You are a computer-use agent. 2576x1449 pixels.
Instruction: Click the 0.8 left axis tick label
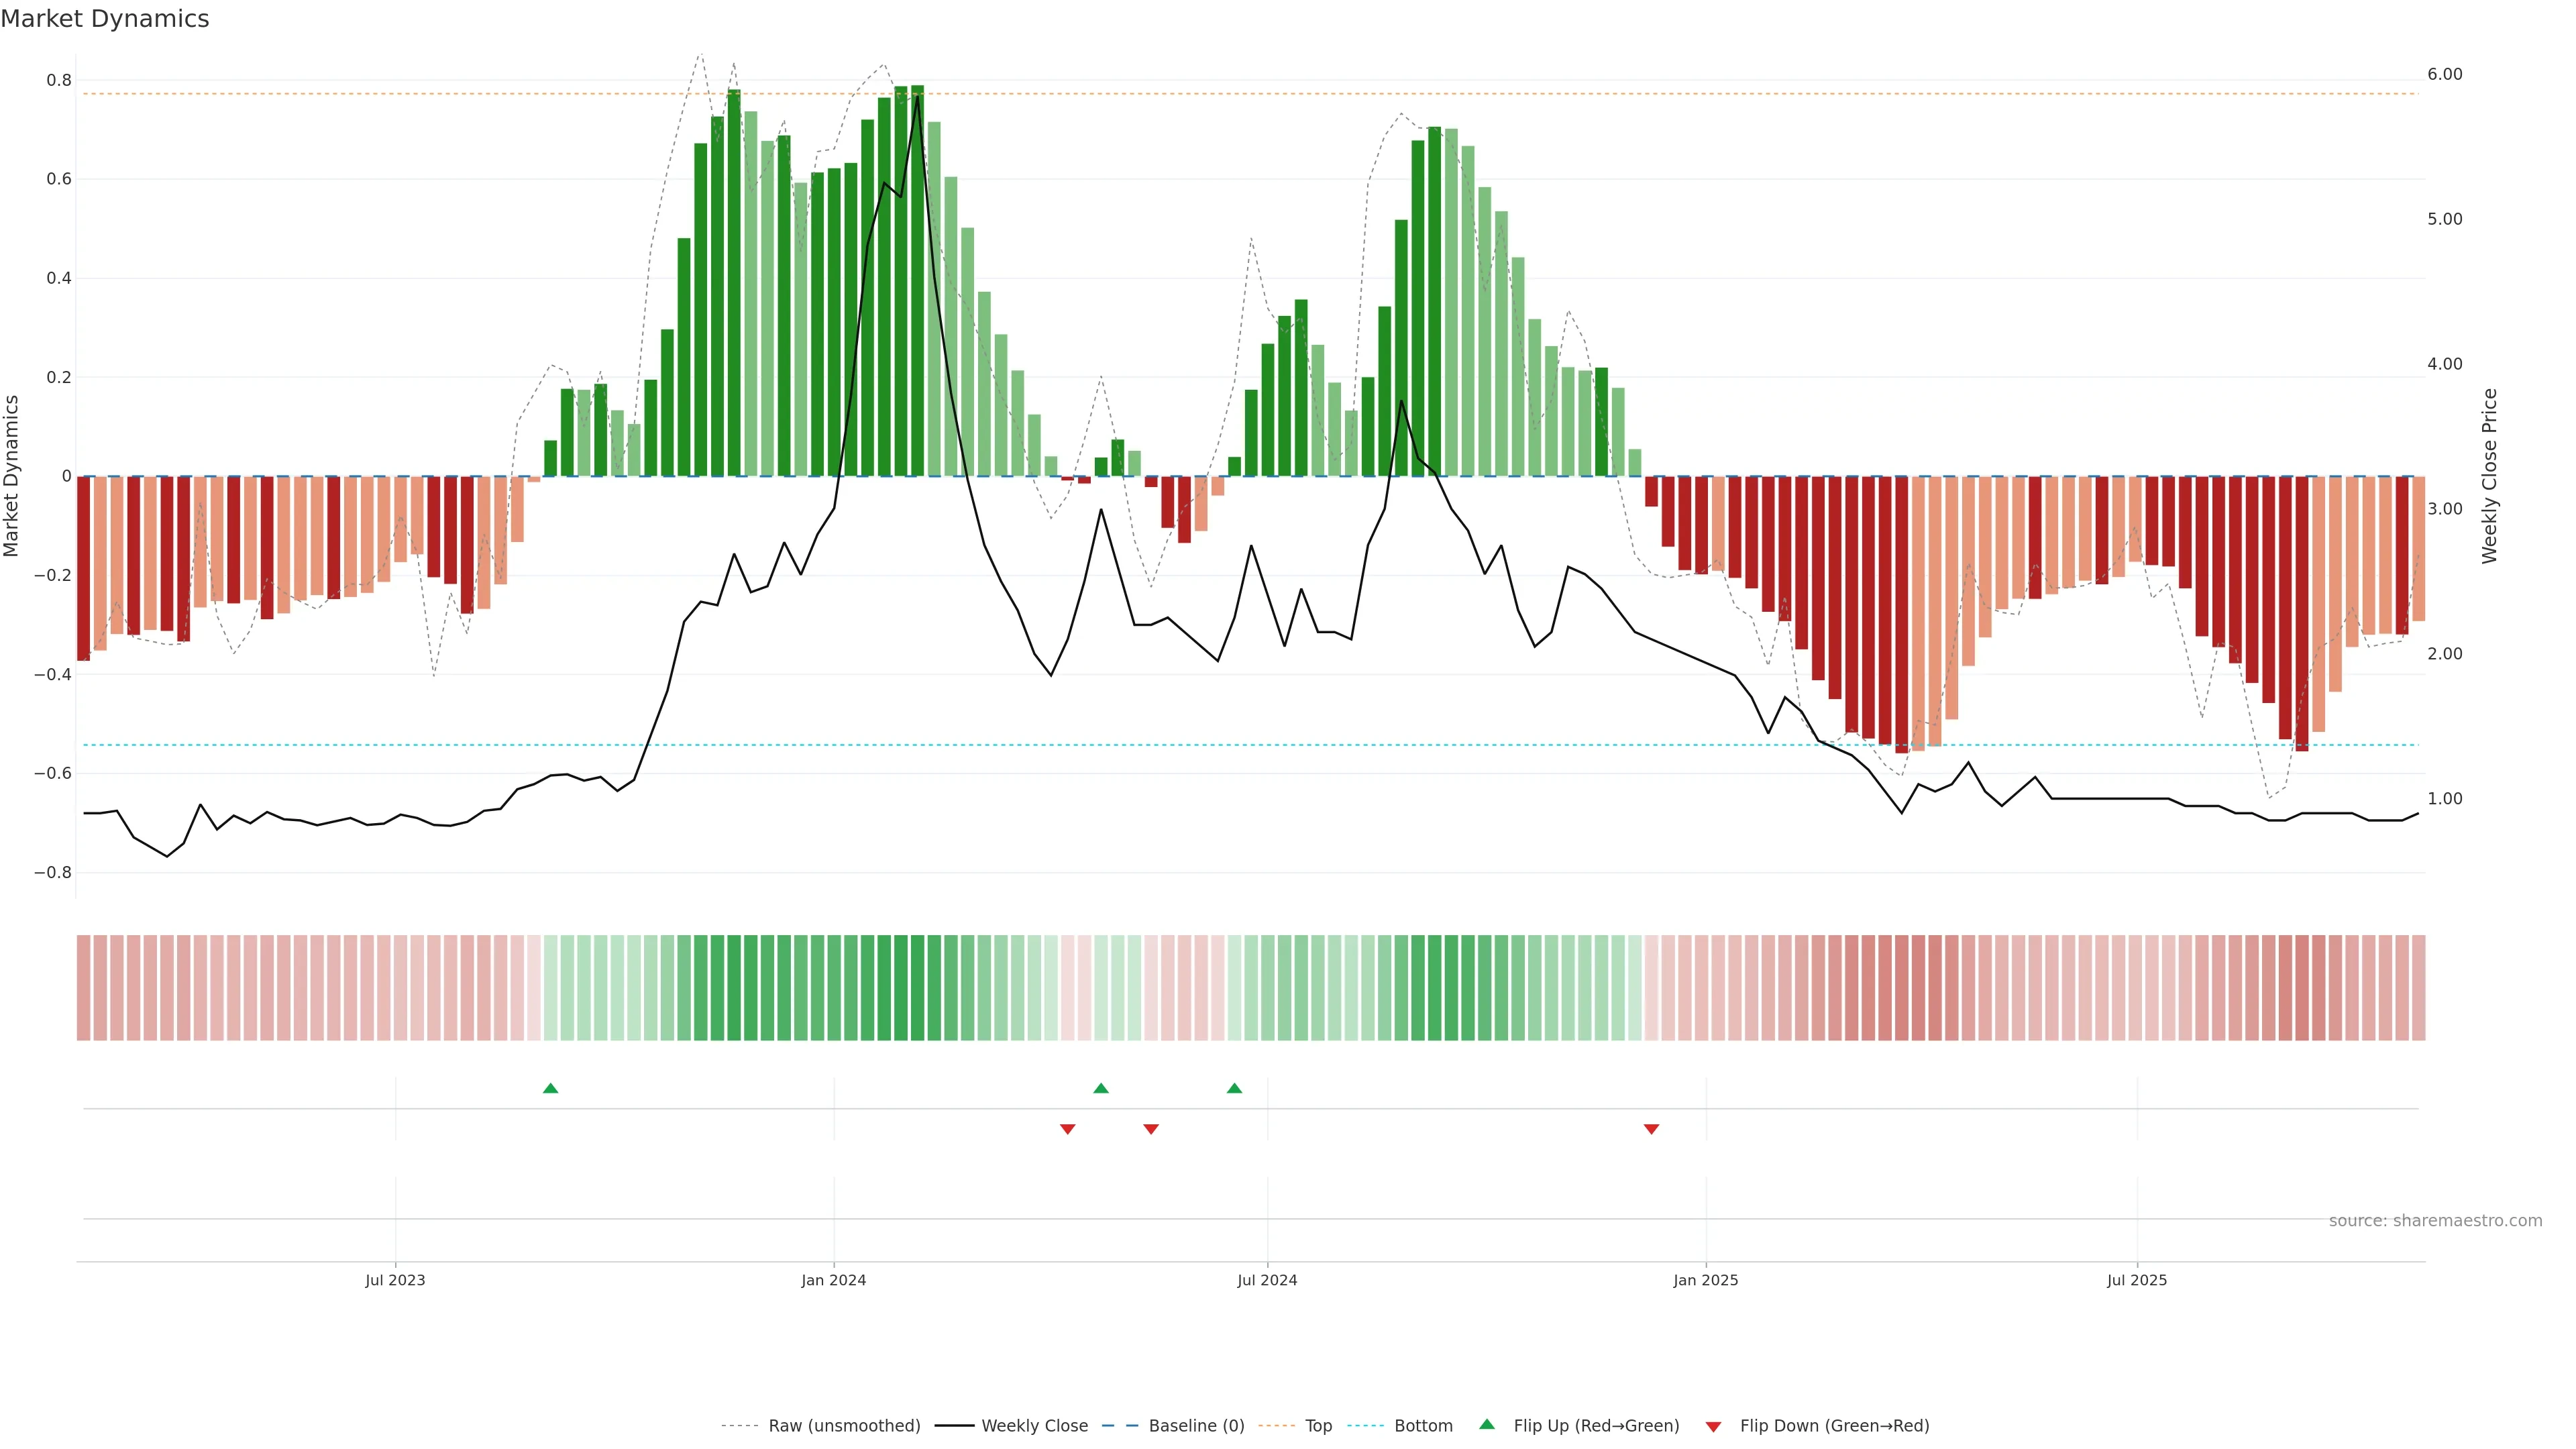coord(59,80)
